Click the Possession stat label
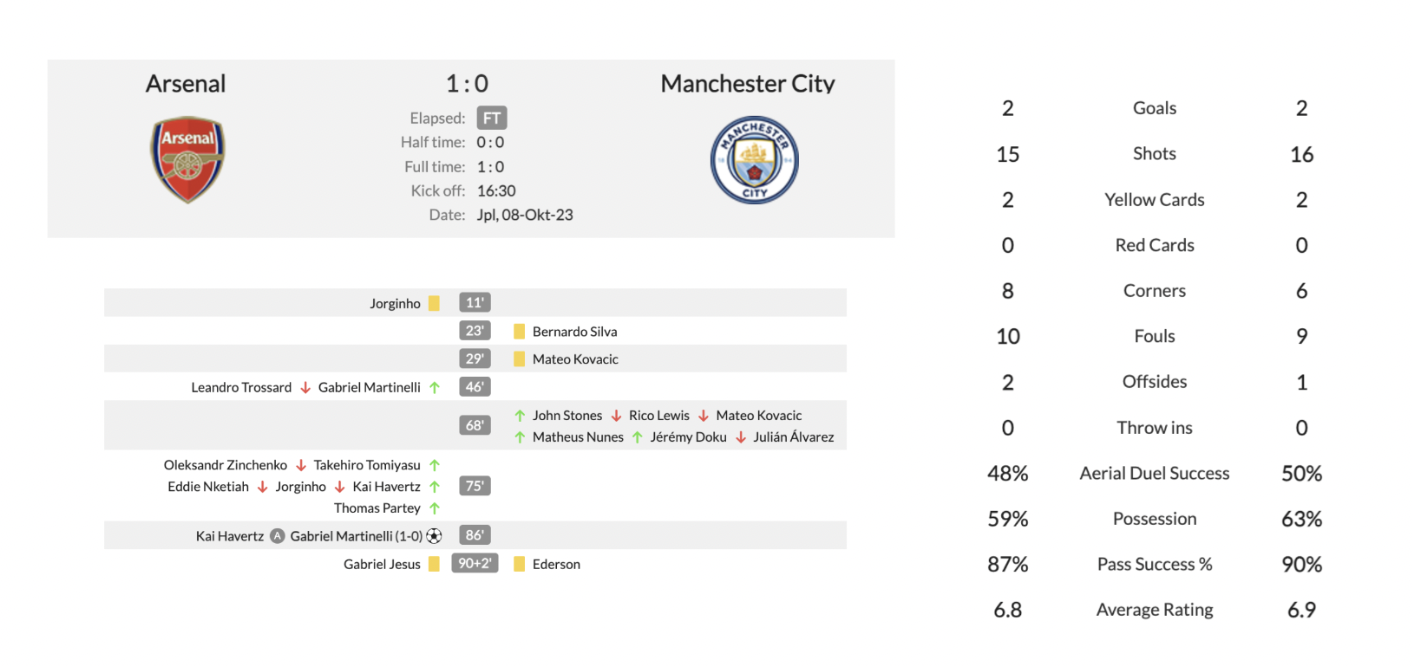 [x=1154, y=518]
